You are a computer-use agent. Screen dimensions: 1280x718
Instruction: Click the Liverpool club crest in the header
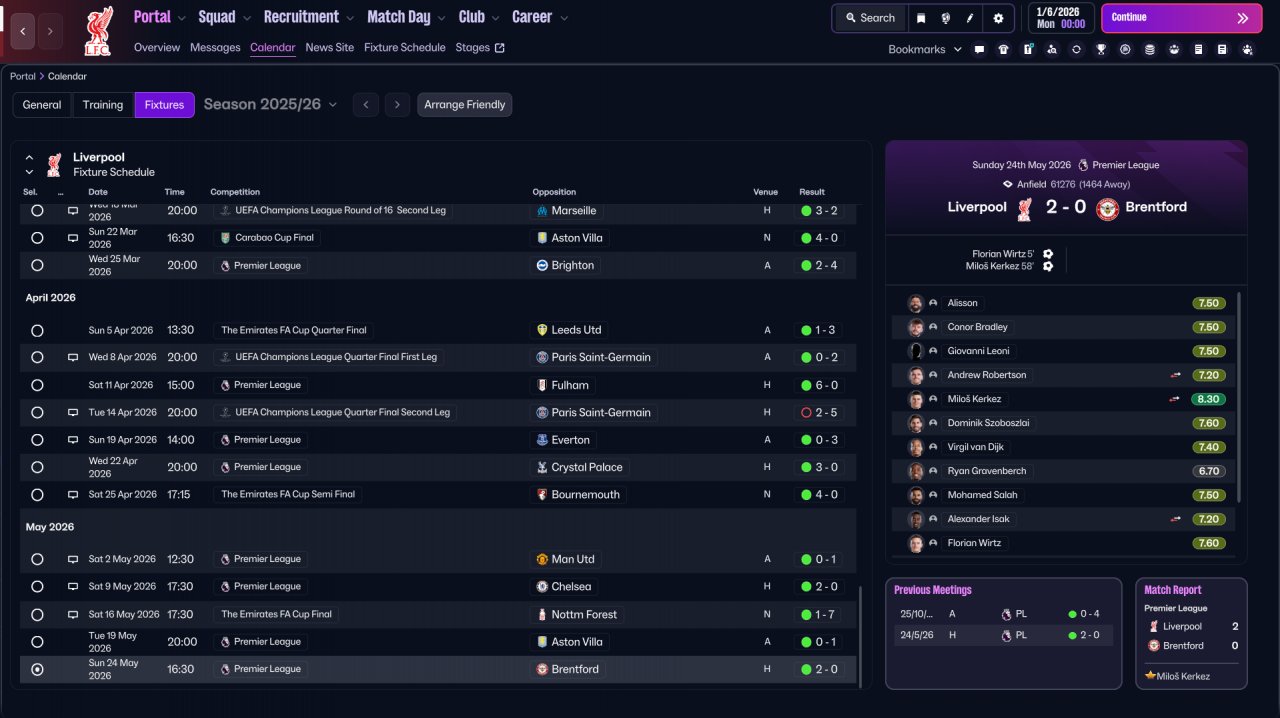coord(98,31)
